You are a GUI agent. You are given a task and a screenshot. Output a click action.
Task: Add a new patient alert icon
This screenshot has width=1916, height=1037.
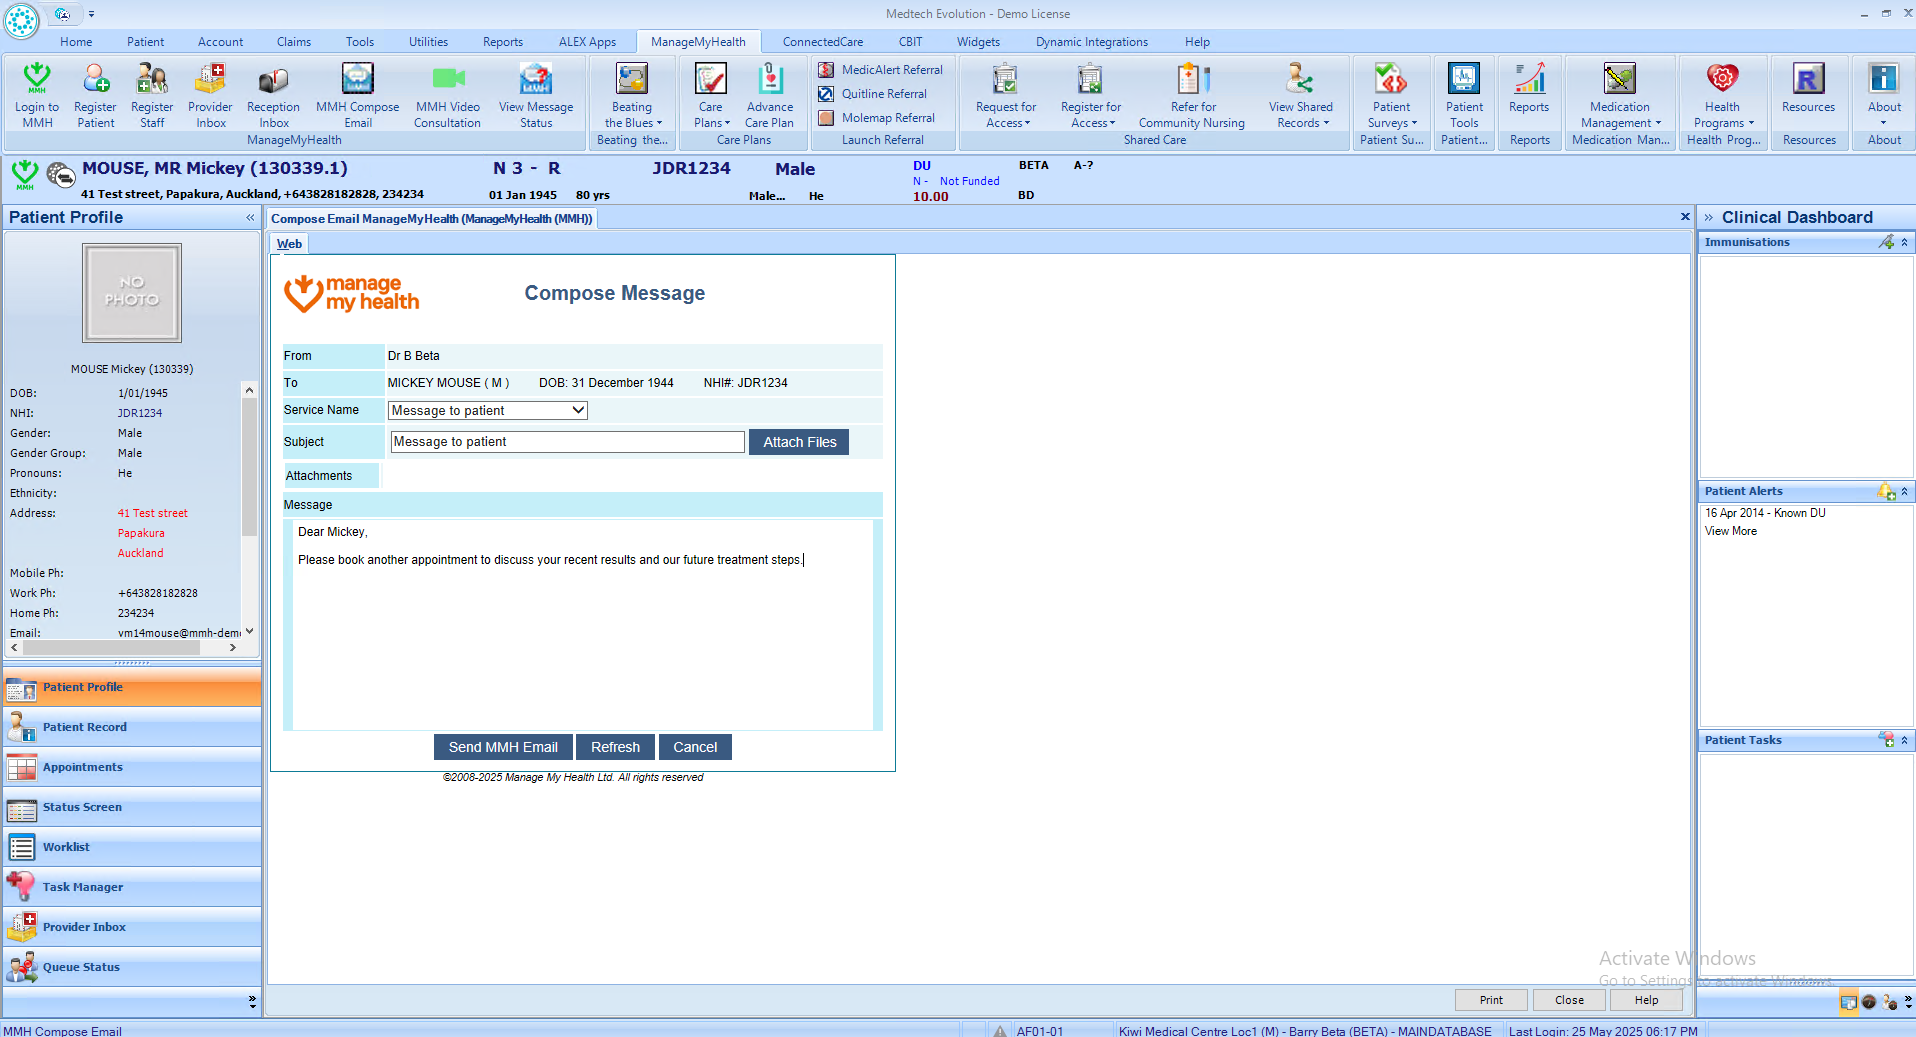point(1885,491)
